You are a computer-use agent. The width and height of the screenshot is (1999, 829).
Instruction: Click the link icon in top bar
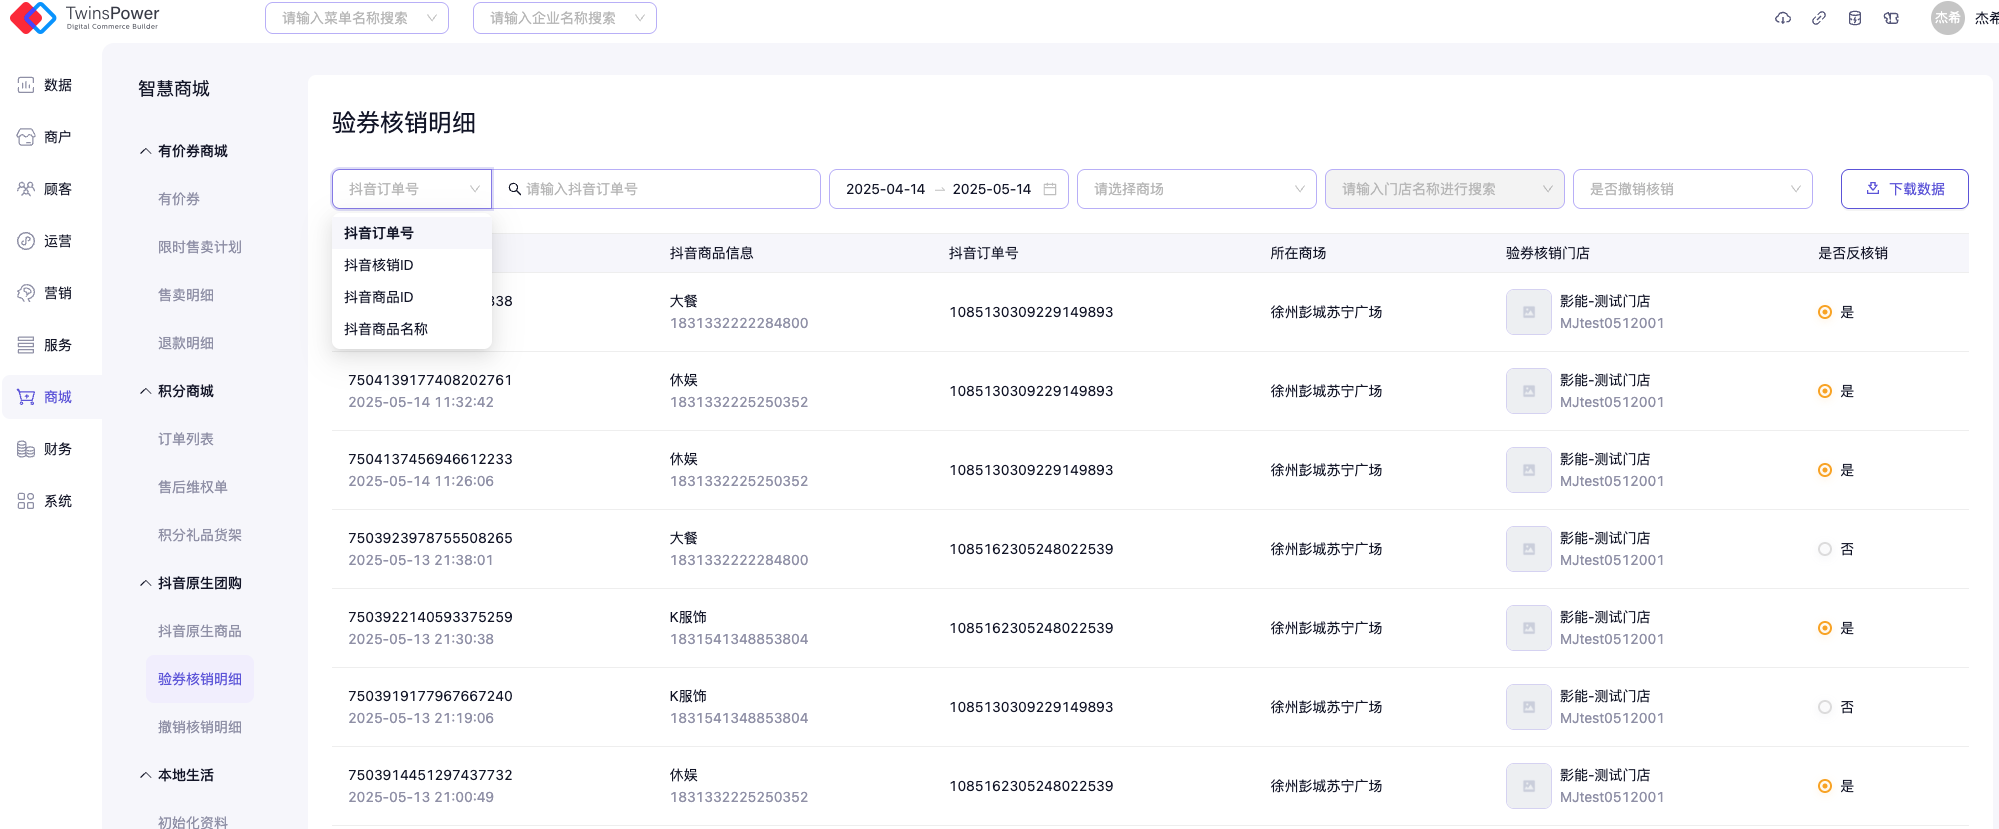[x=1819, y=18]
